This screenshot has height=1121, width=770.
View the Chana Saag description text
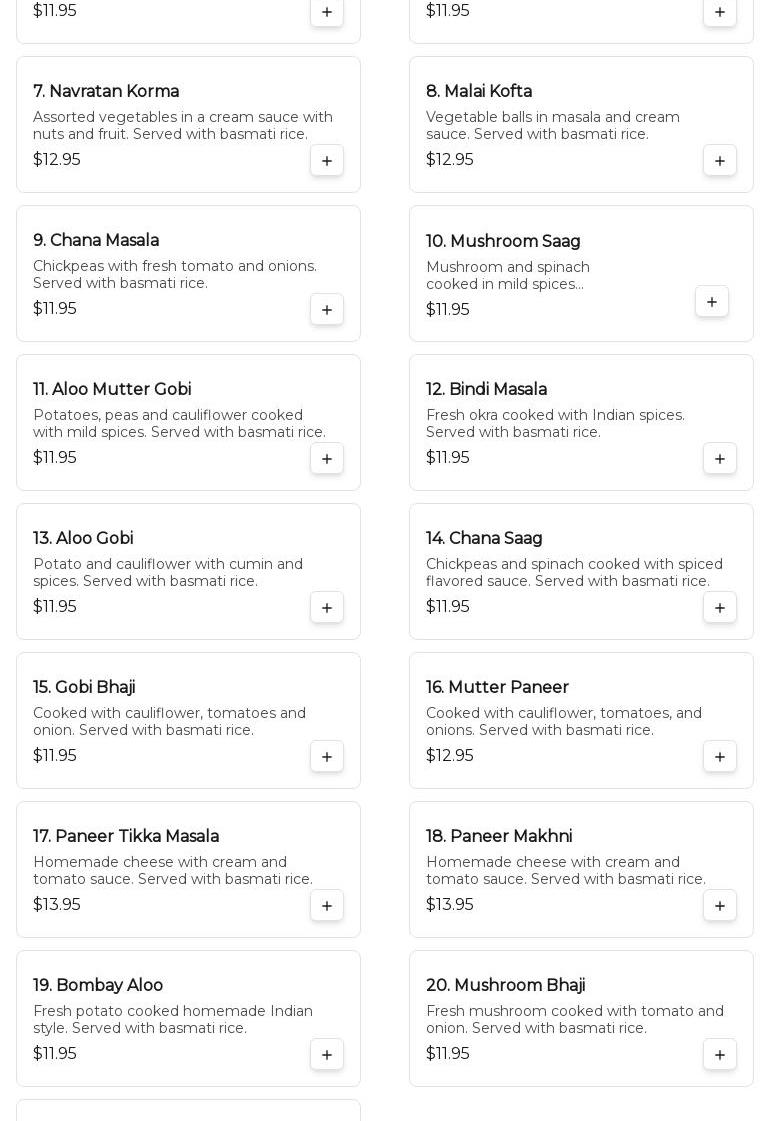(574, 573)
